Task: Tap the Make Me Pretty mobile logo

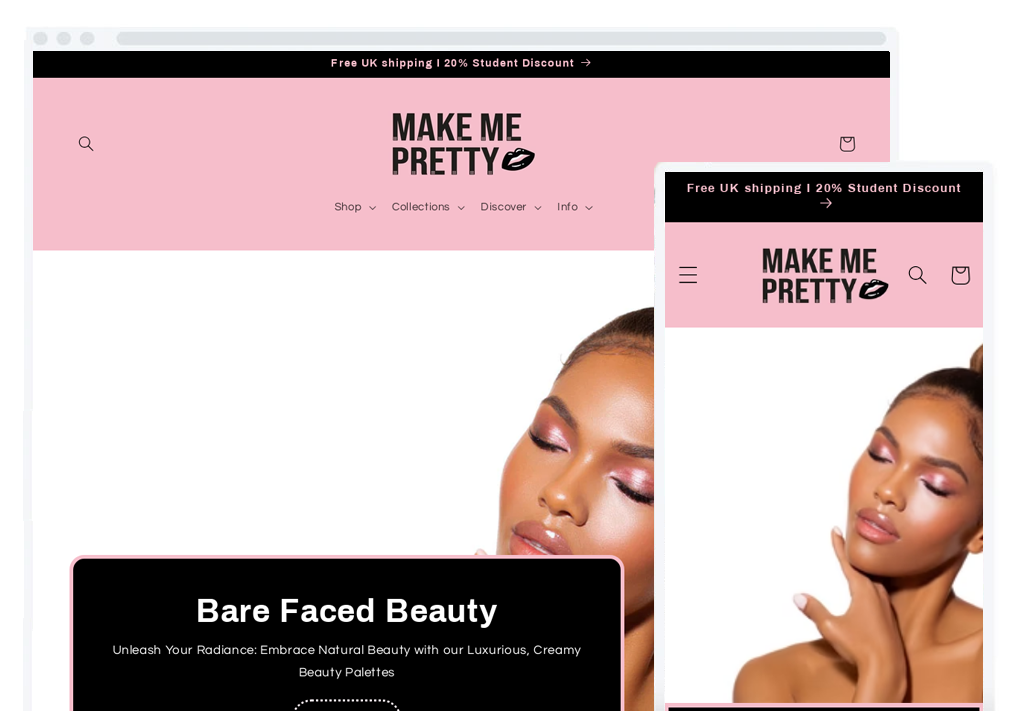Action: [x=824, y=275]
